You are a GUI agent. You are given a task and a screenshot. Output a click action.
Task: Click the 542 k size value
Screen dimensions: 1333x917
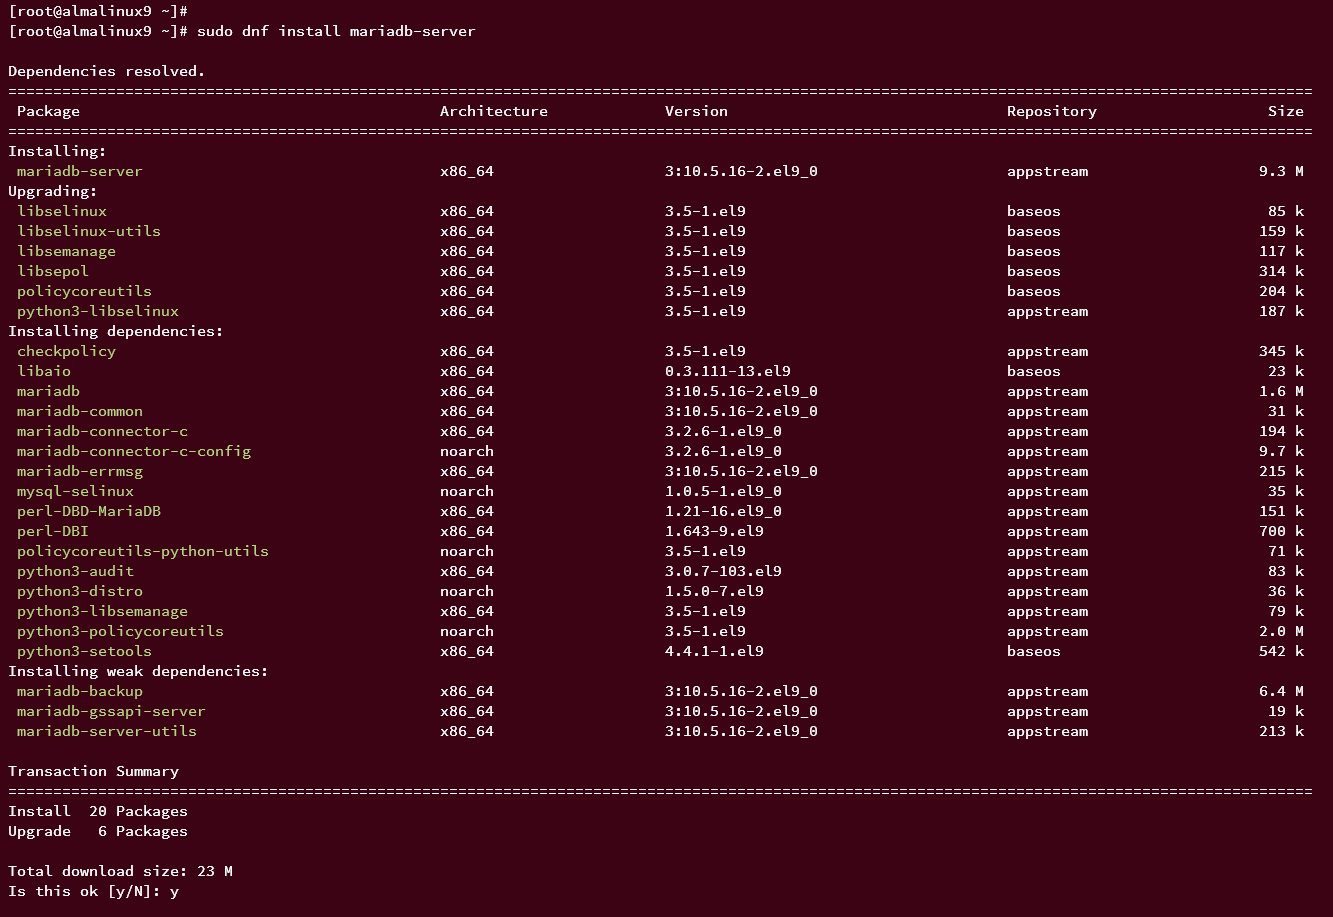(1281, 651)
